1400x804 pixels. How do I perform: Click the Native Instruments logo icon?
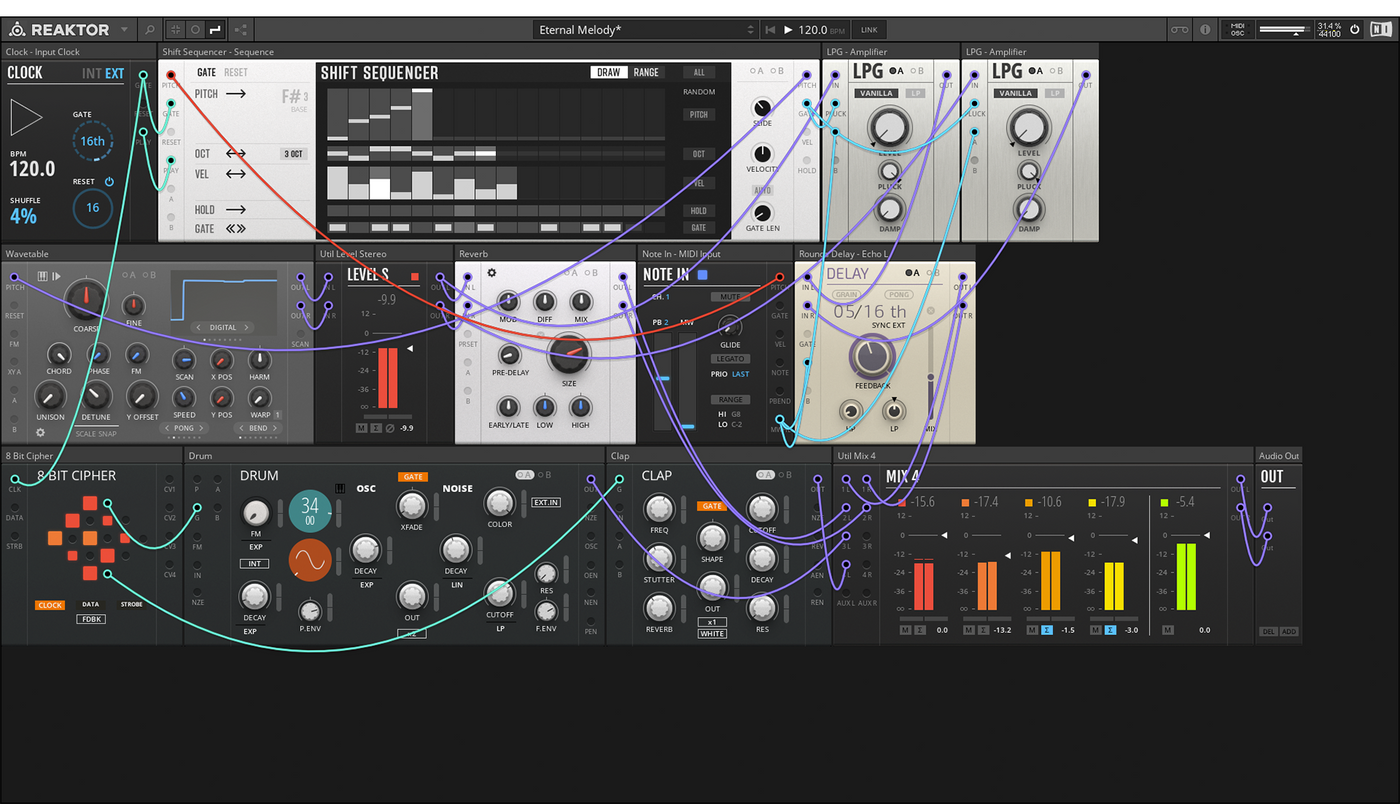(x=1381, y=30)
